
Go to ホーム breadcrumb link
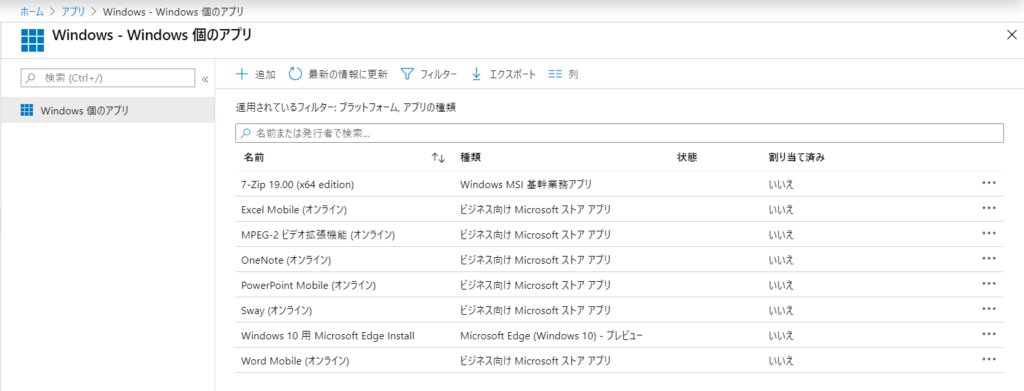pos(32,12)
